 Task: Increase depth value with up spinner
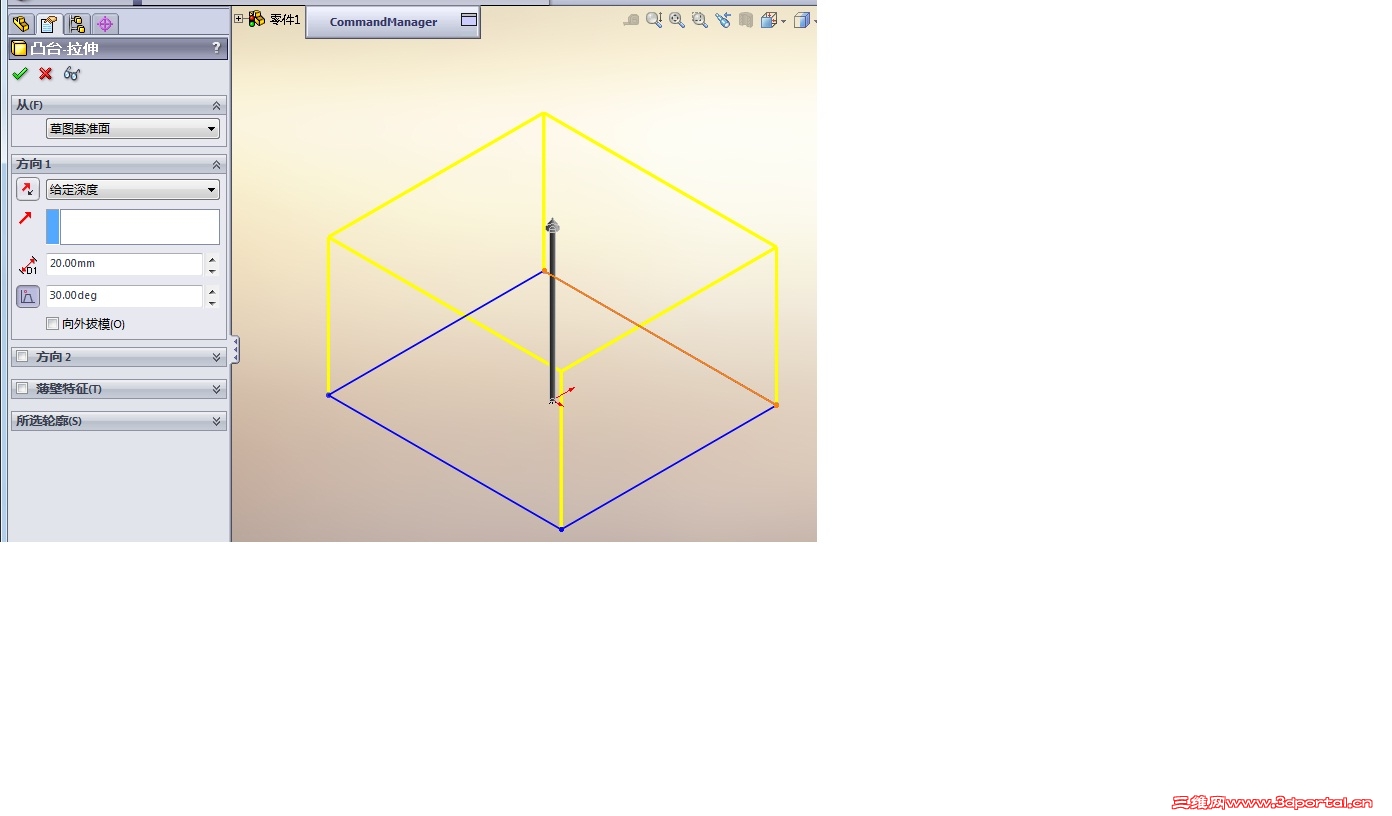[x=212, y=259]
